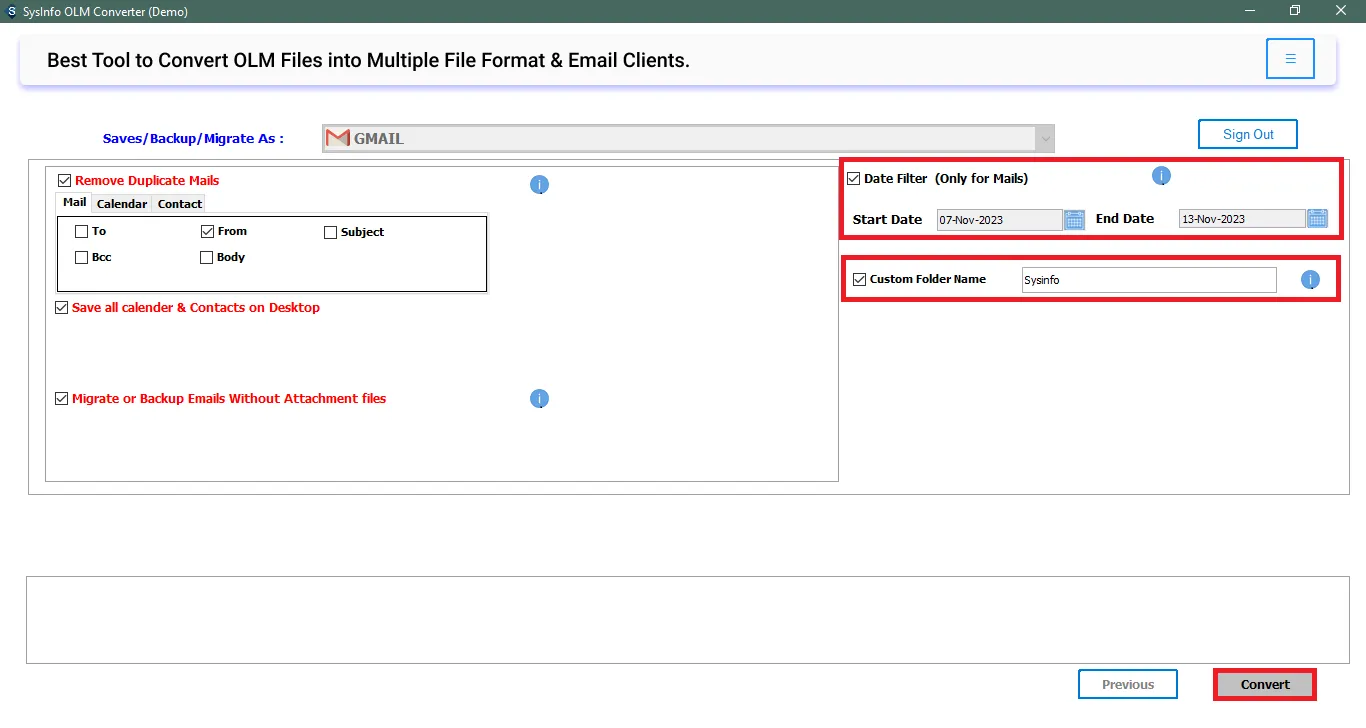Open the End Date calendar picker

(x=1317, y=219)
